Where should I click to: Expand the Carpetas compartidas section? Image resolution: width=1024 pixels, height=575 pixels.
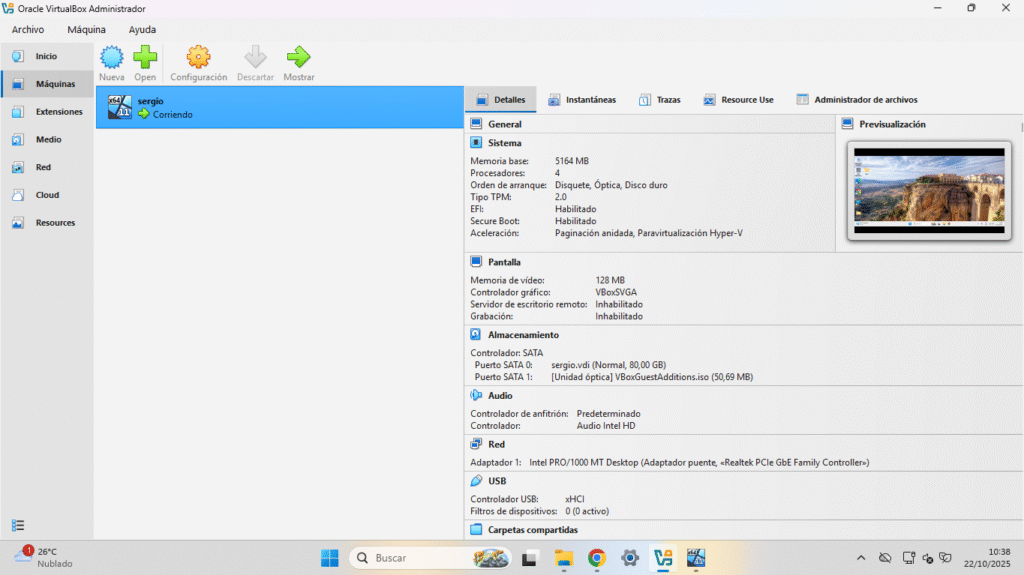pyautogui.click(x=531, y=530)
